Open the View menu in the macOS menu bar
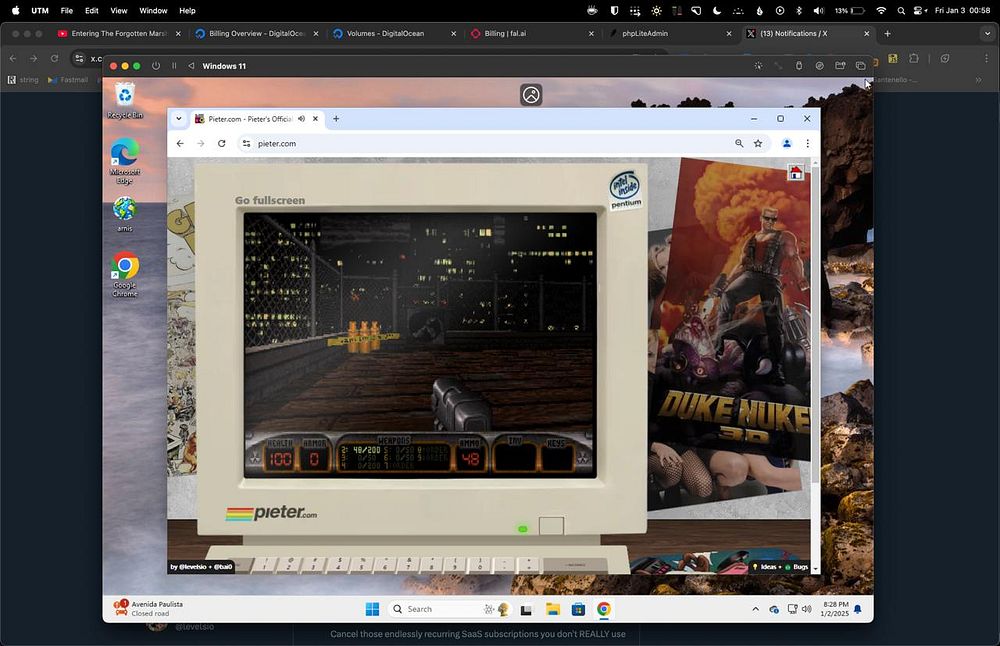Screen dimensions: 1000x646 click(119, 10)
